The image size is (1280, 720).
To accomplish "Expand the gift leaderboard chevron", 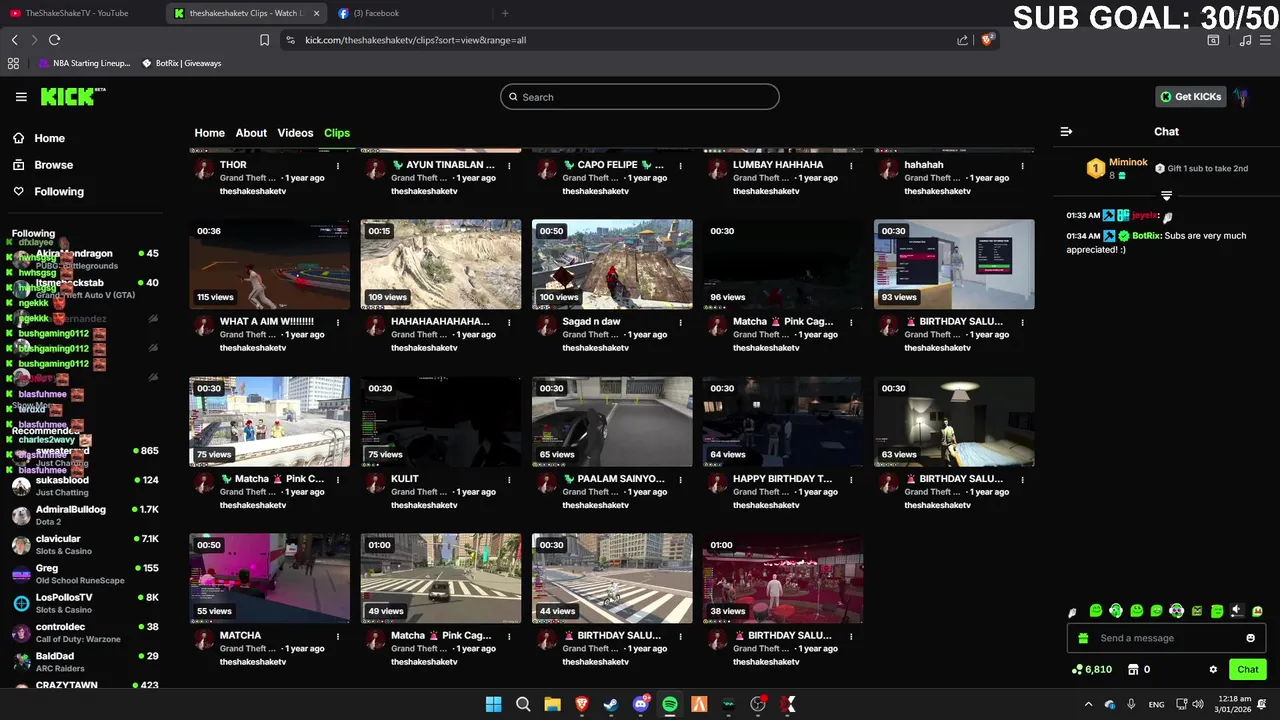I will coord(1166,195).
